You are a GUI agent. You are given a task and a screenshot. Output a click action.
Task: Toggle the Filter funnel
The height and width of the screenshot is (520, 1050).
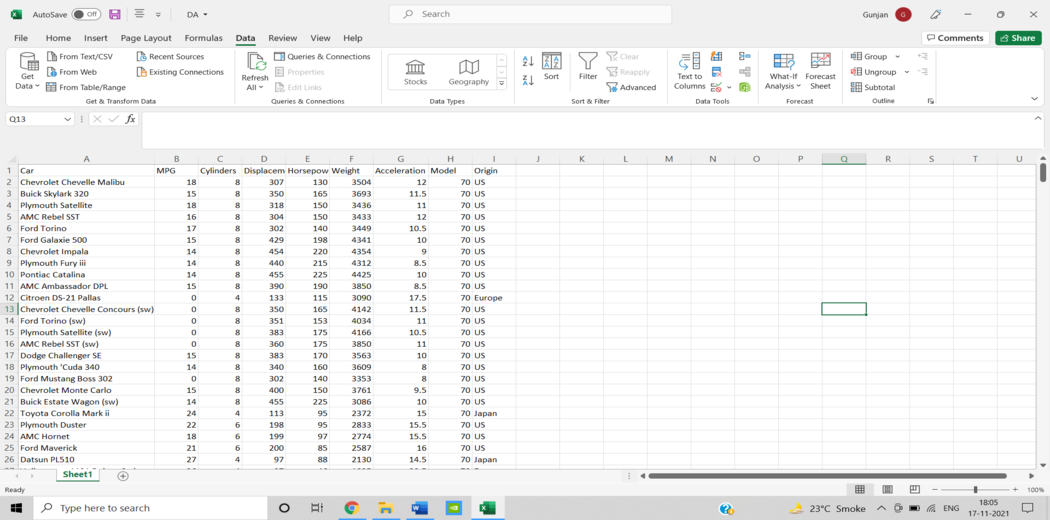point(588,67)
